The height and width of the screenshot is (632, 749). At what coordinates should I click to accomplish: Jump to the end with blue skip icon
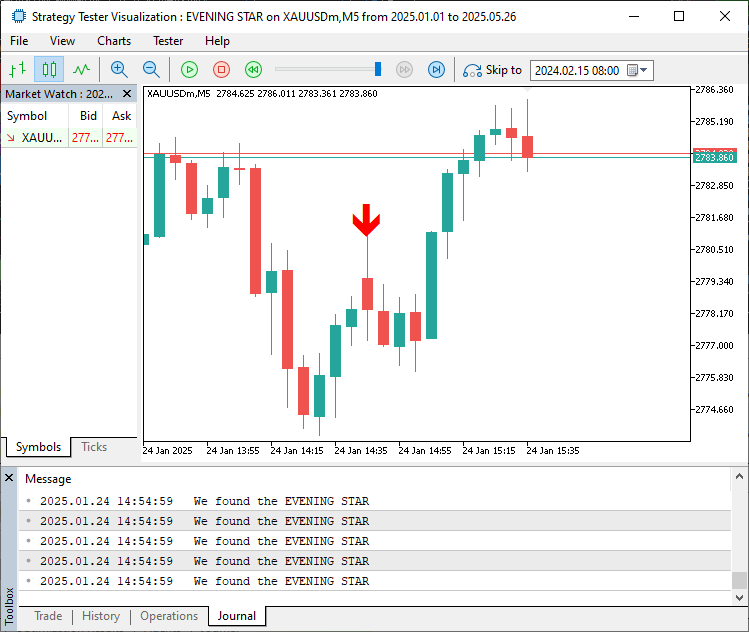pyautogui.click(x=436, y=70)
